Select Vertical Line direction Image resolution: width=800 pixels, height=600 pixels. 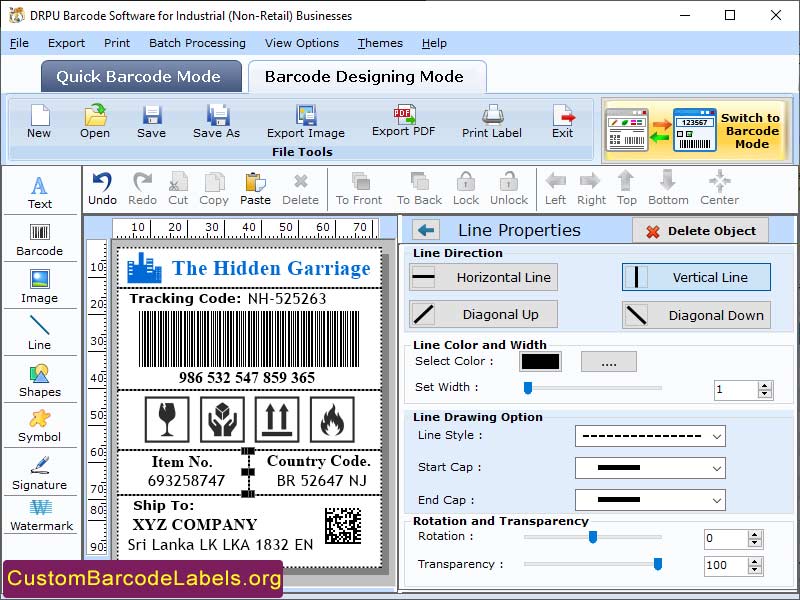[695, 277]
